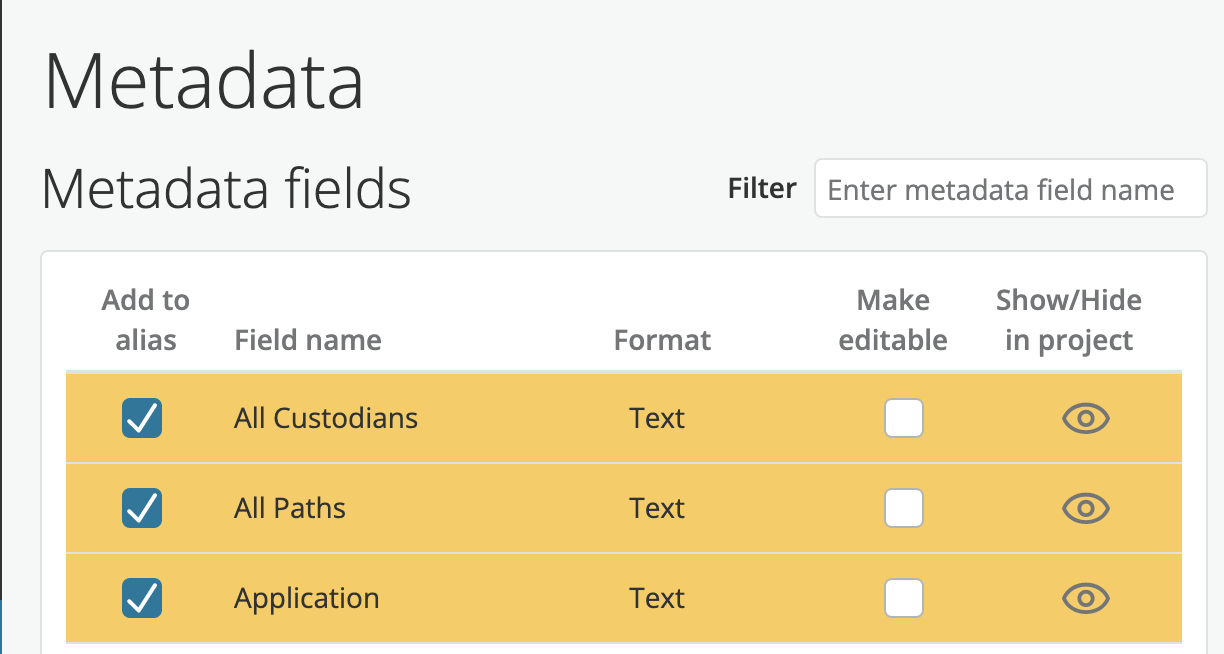Click the Text format cell for All Custodians

[x=657, y=418]
